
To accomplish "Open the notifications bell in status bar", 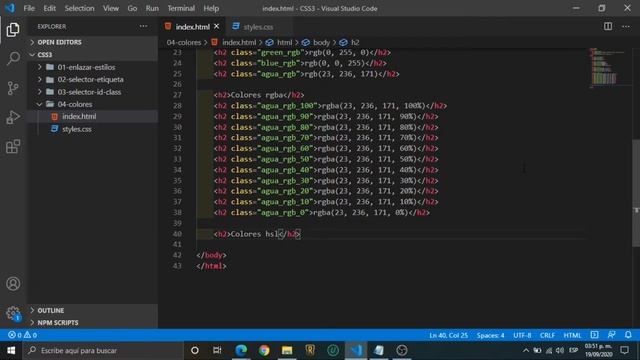I will (628, 335).
